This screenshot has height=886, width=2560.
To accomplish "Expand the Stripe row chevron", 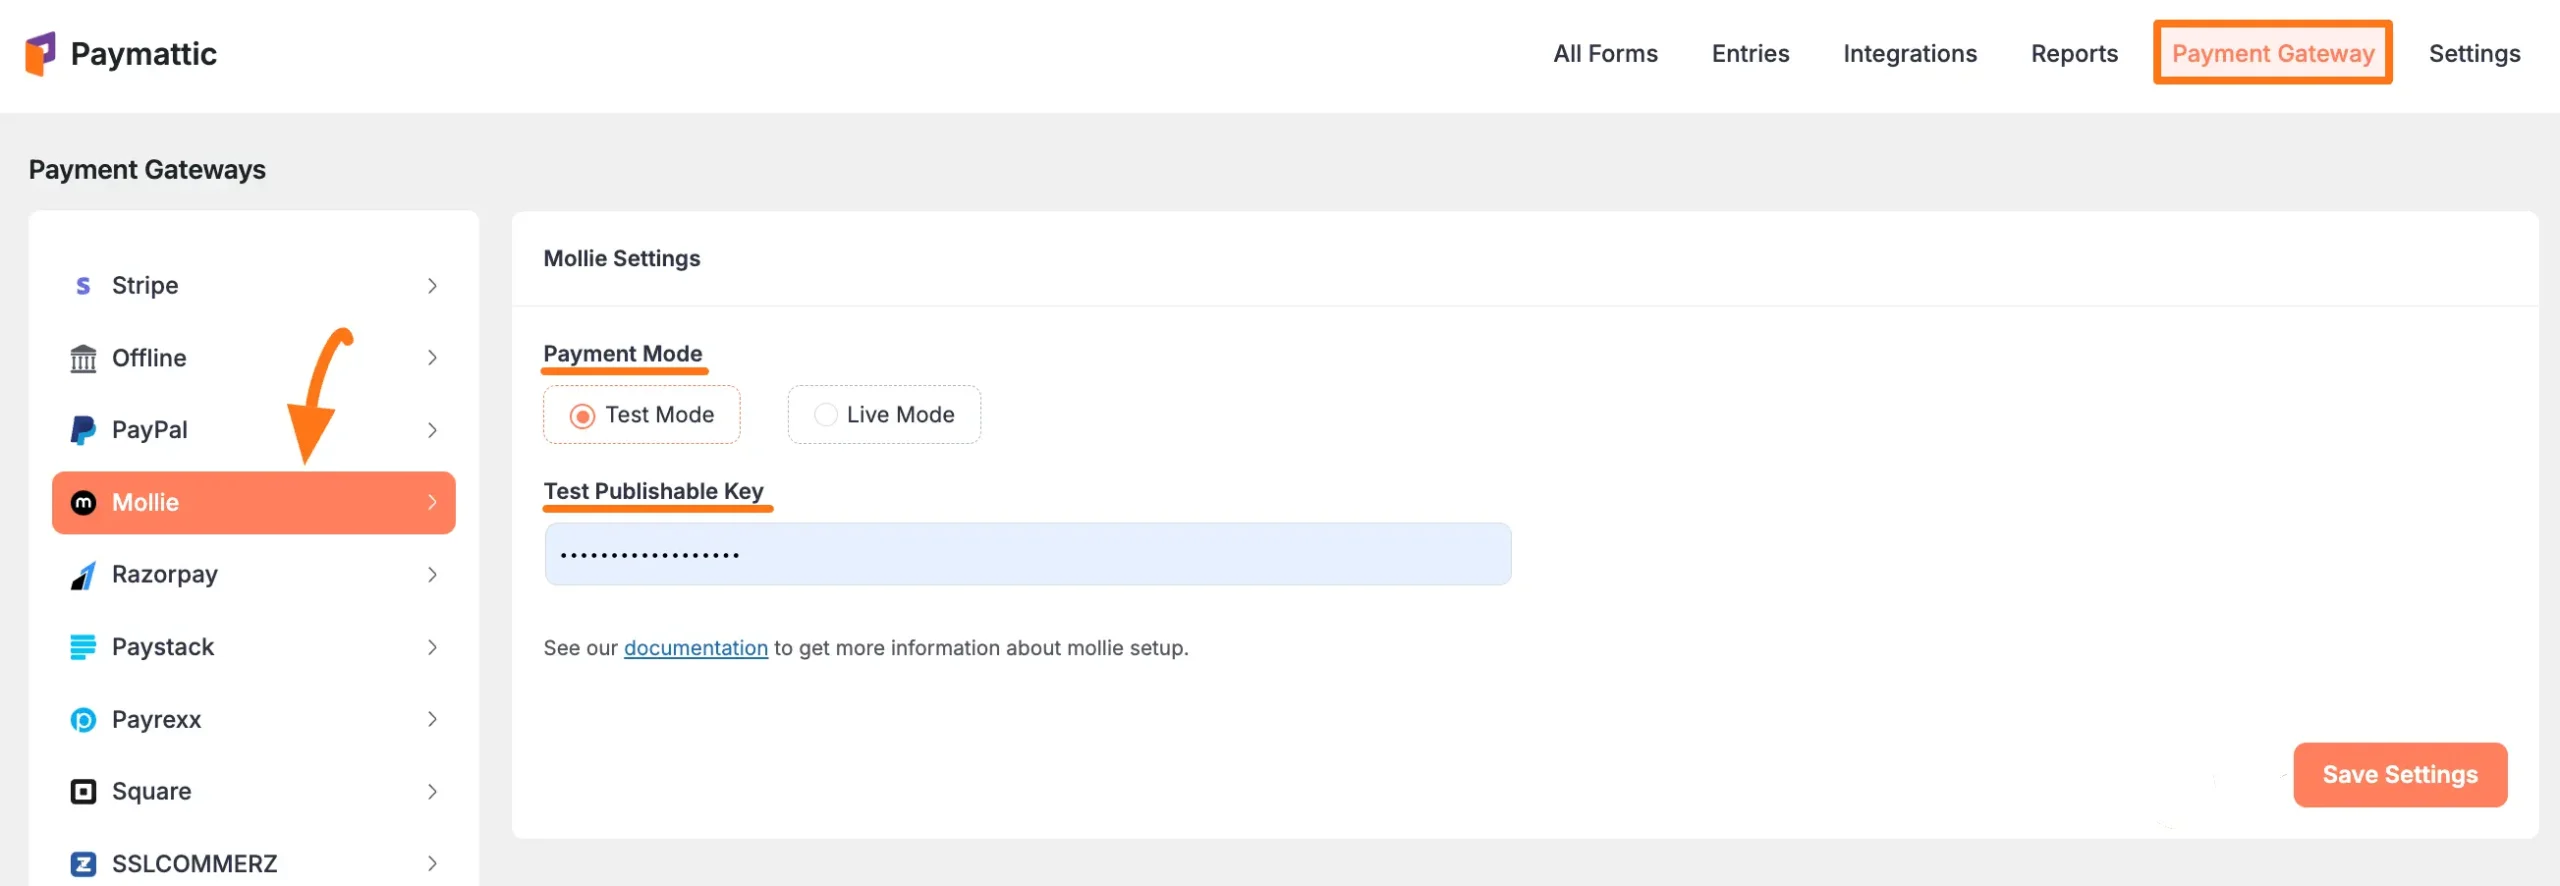I will 432,286.
